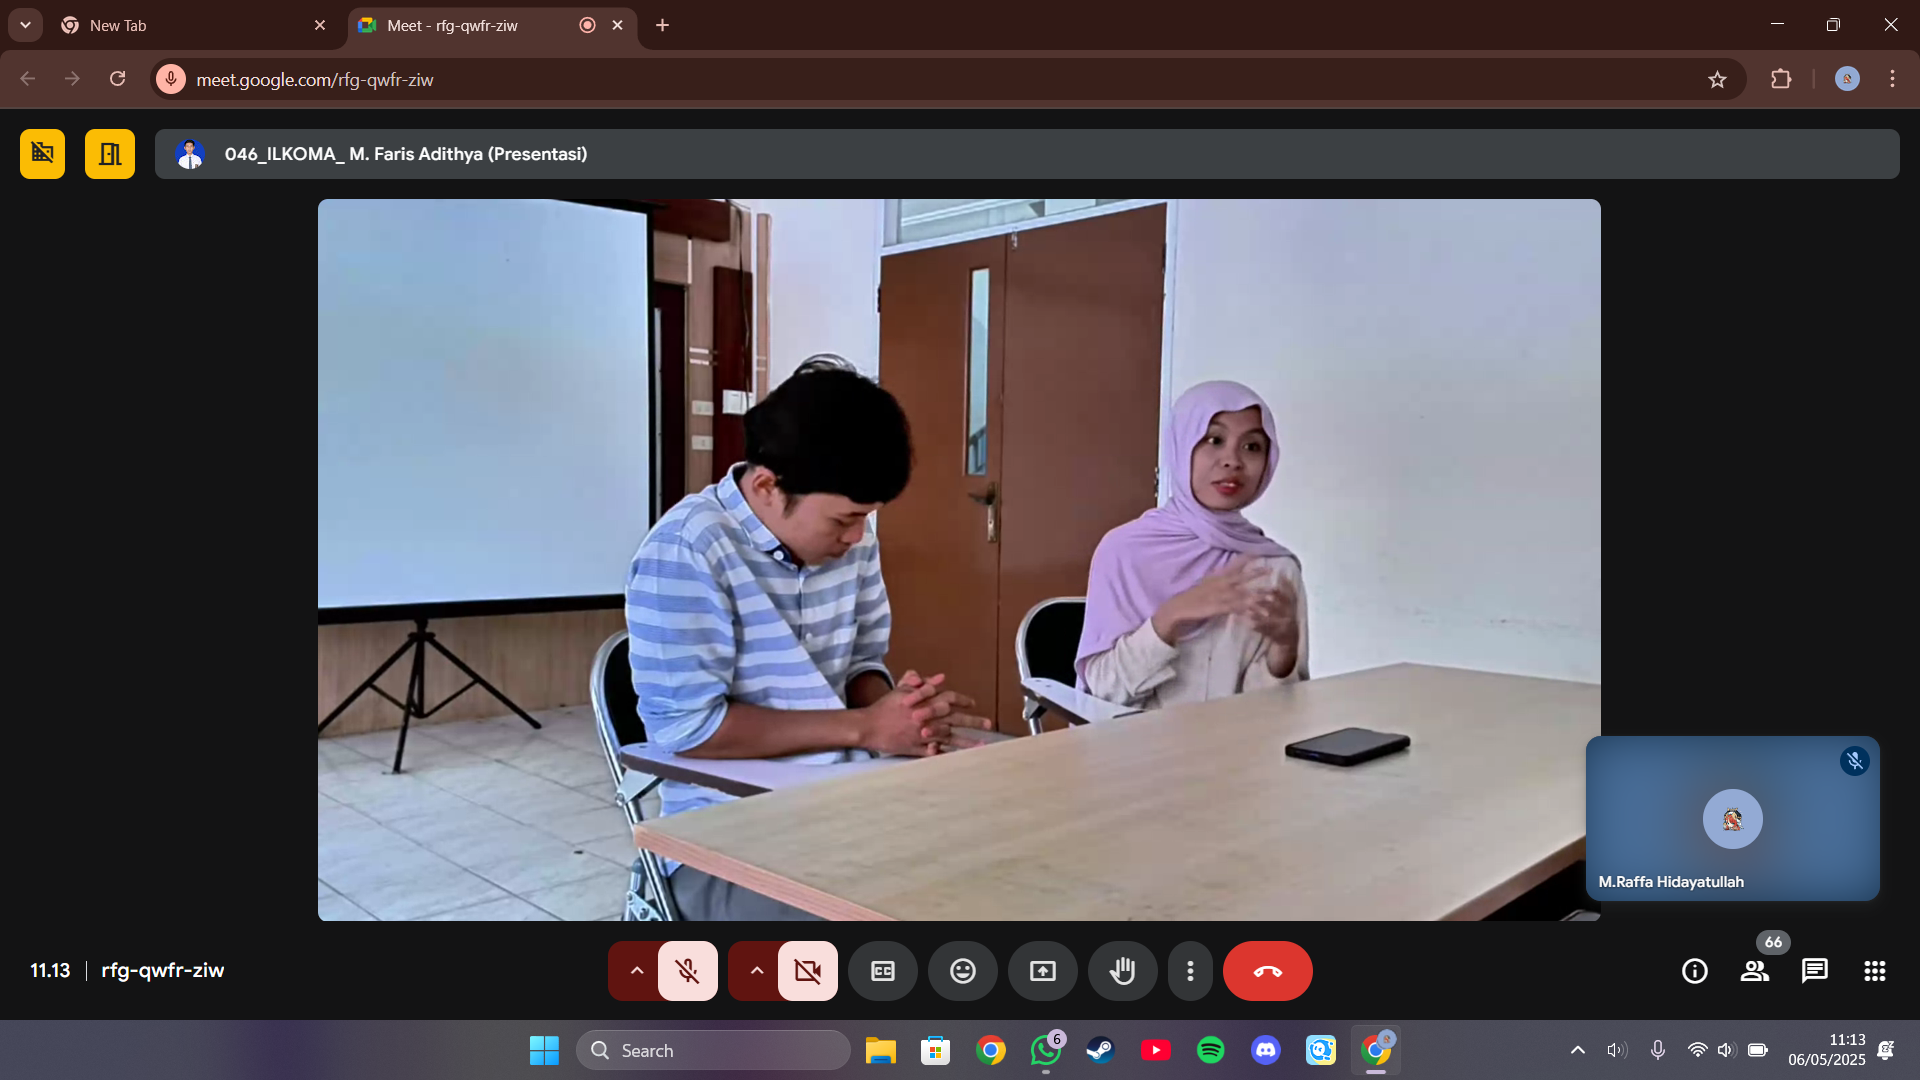The width and height of the screenshot is (1920, 1080).
Task: Click the yellow building icon at top left
Action: click(110, 154)
